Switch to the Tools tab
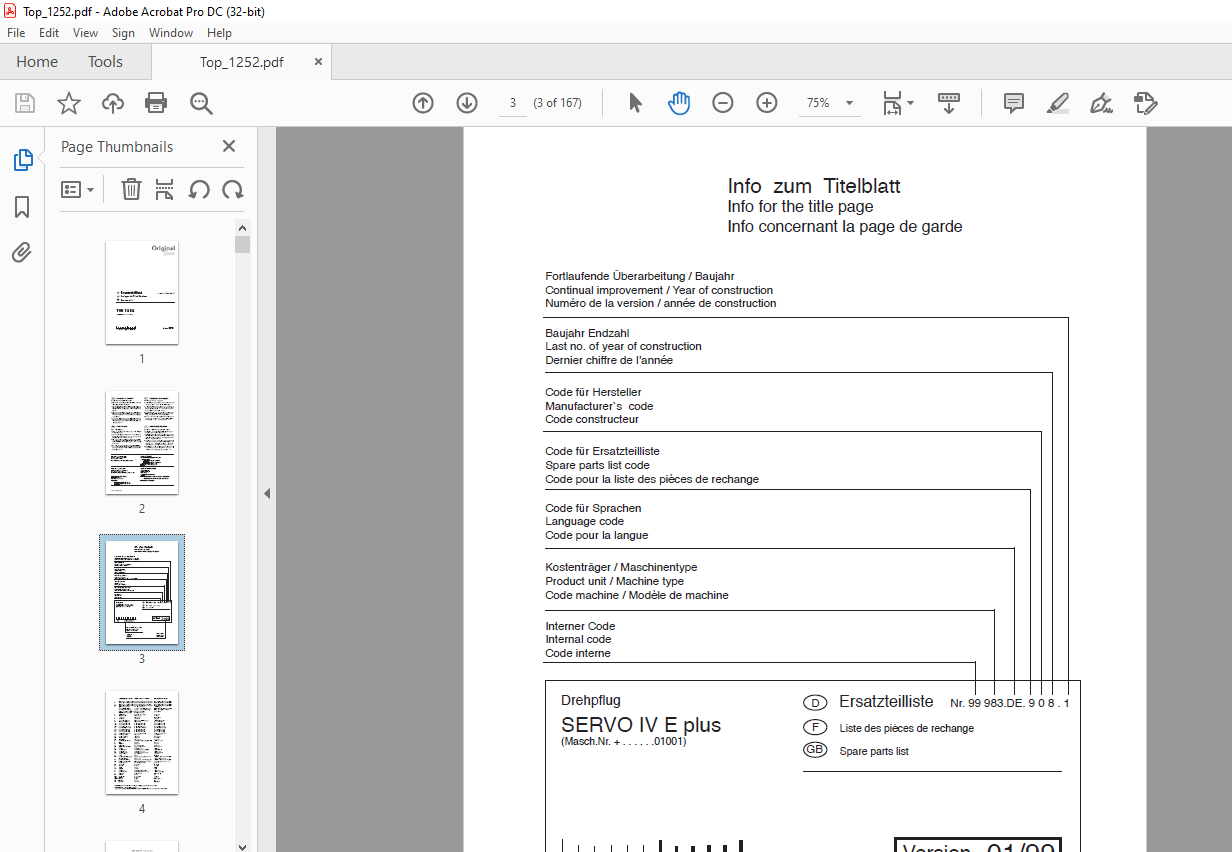Image resolution: width=1232 pixels, height=852 pixels. [105, 61]
